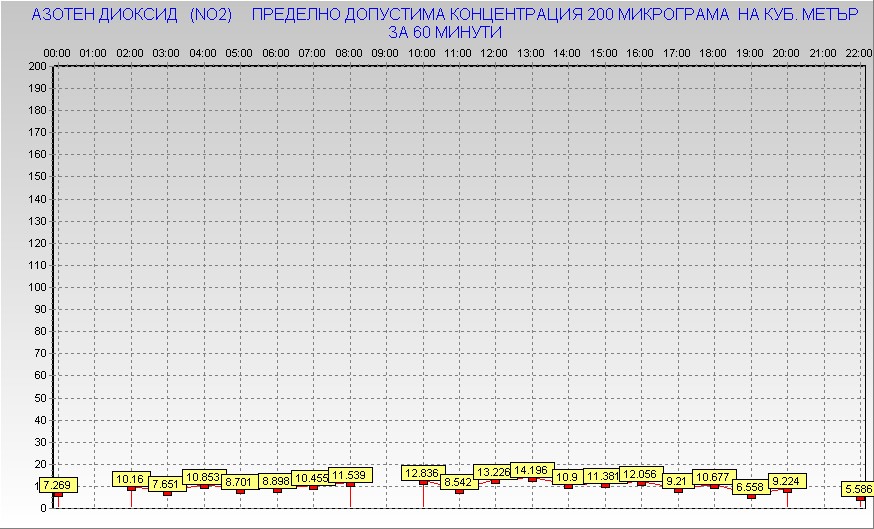The height and width of the screenshot is (529, 874).
Task: Select the 12.056 data label
Action: point(640,474)
